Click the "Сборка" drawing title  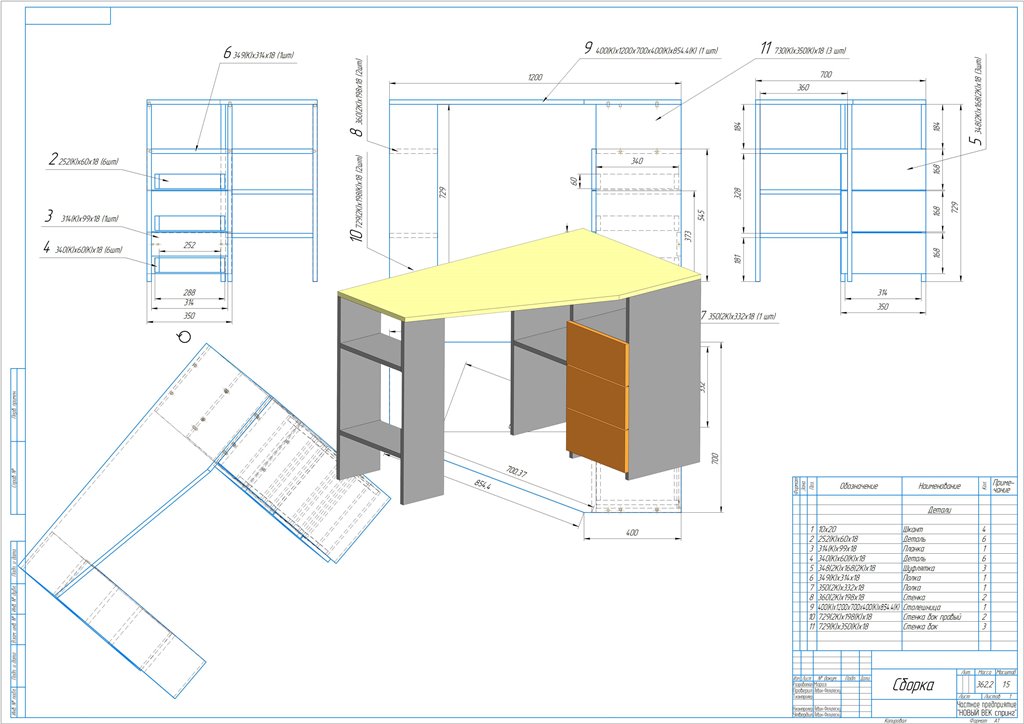point(913,685)
